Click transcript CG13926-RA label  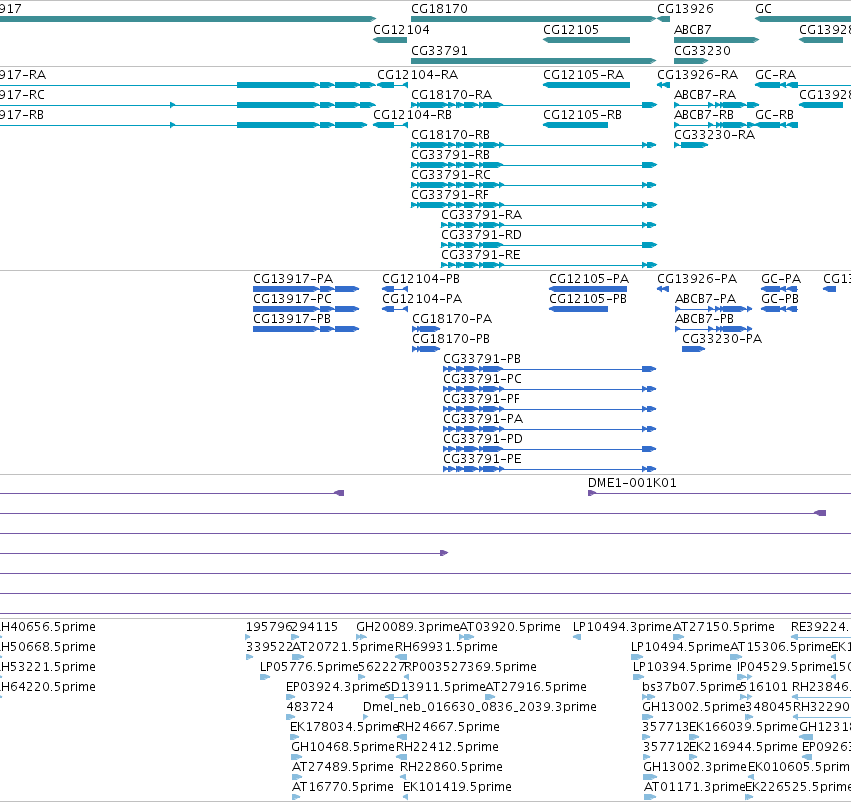click(x=697, y=74)
